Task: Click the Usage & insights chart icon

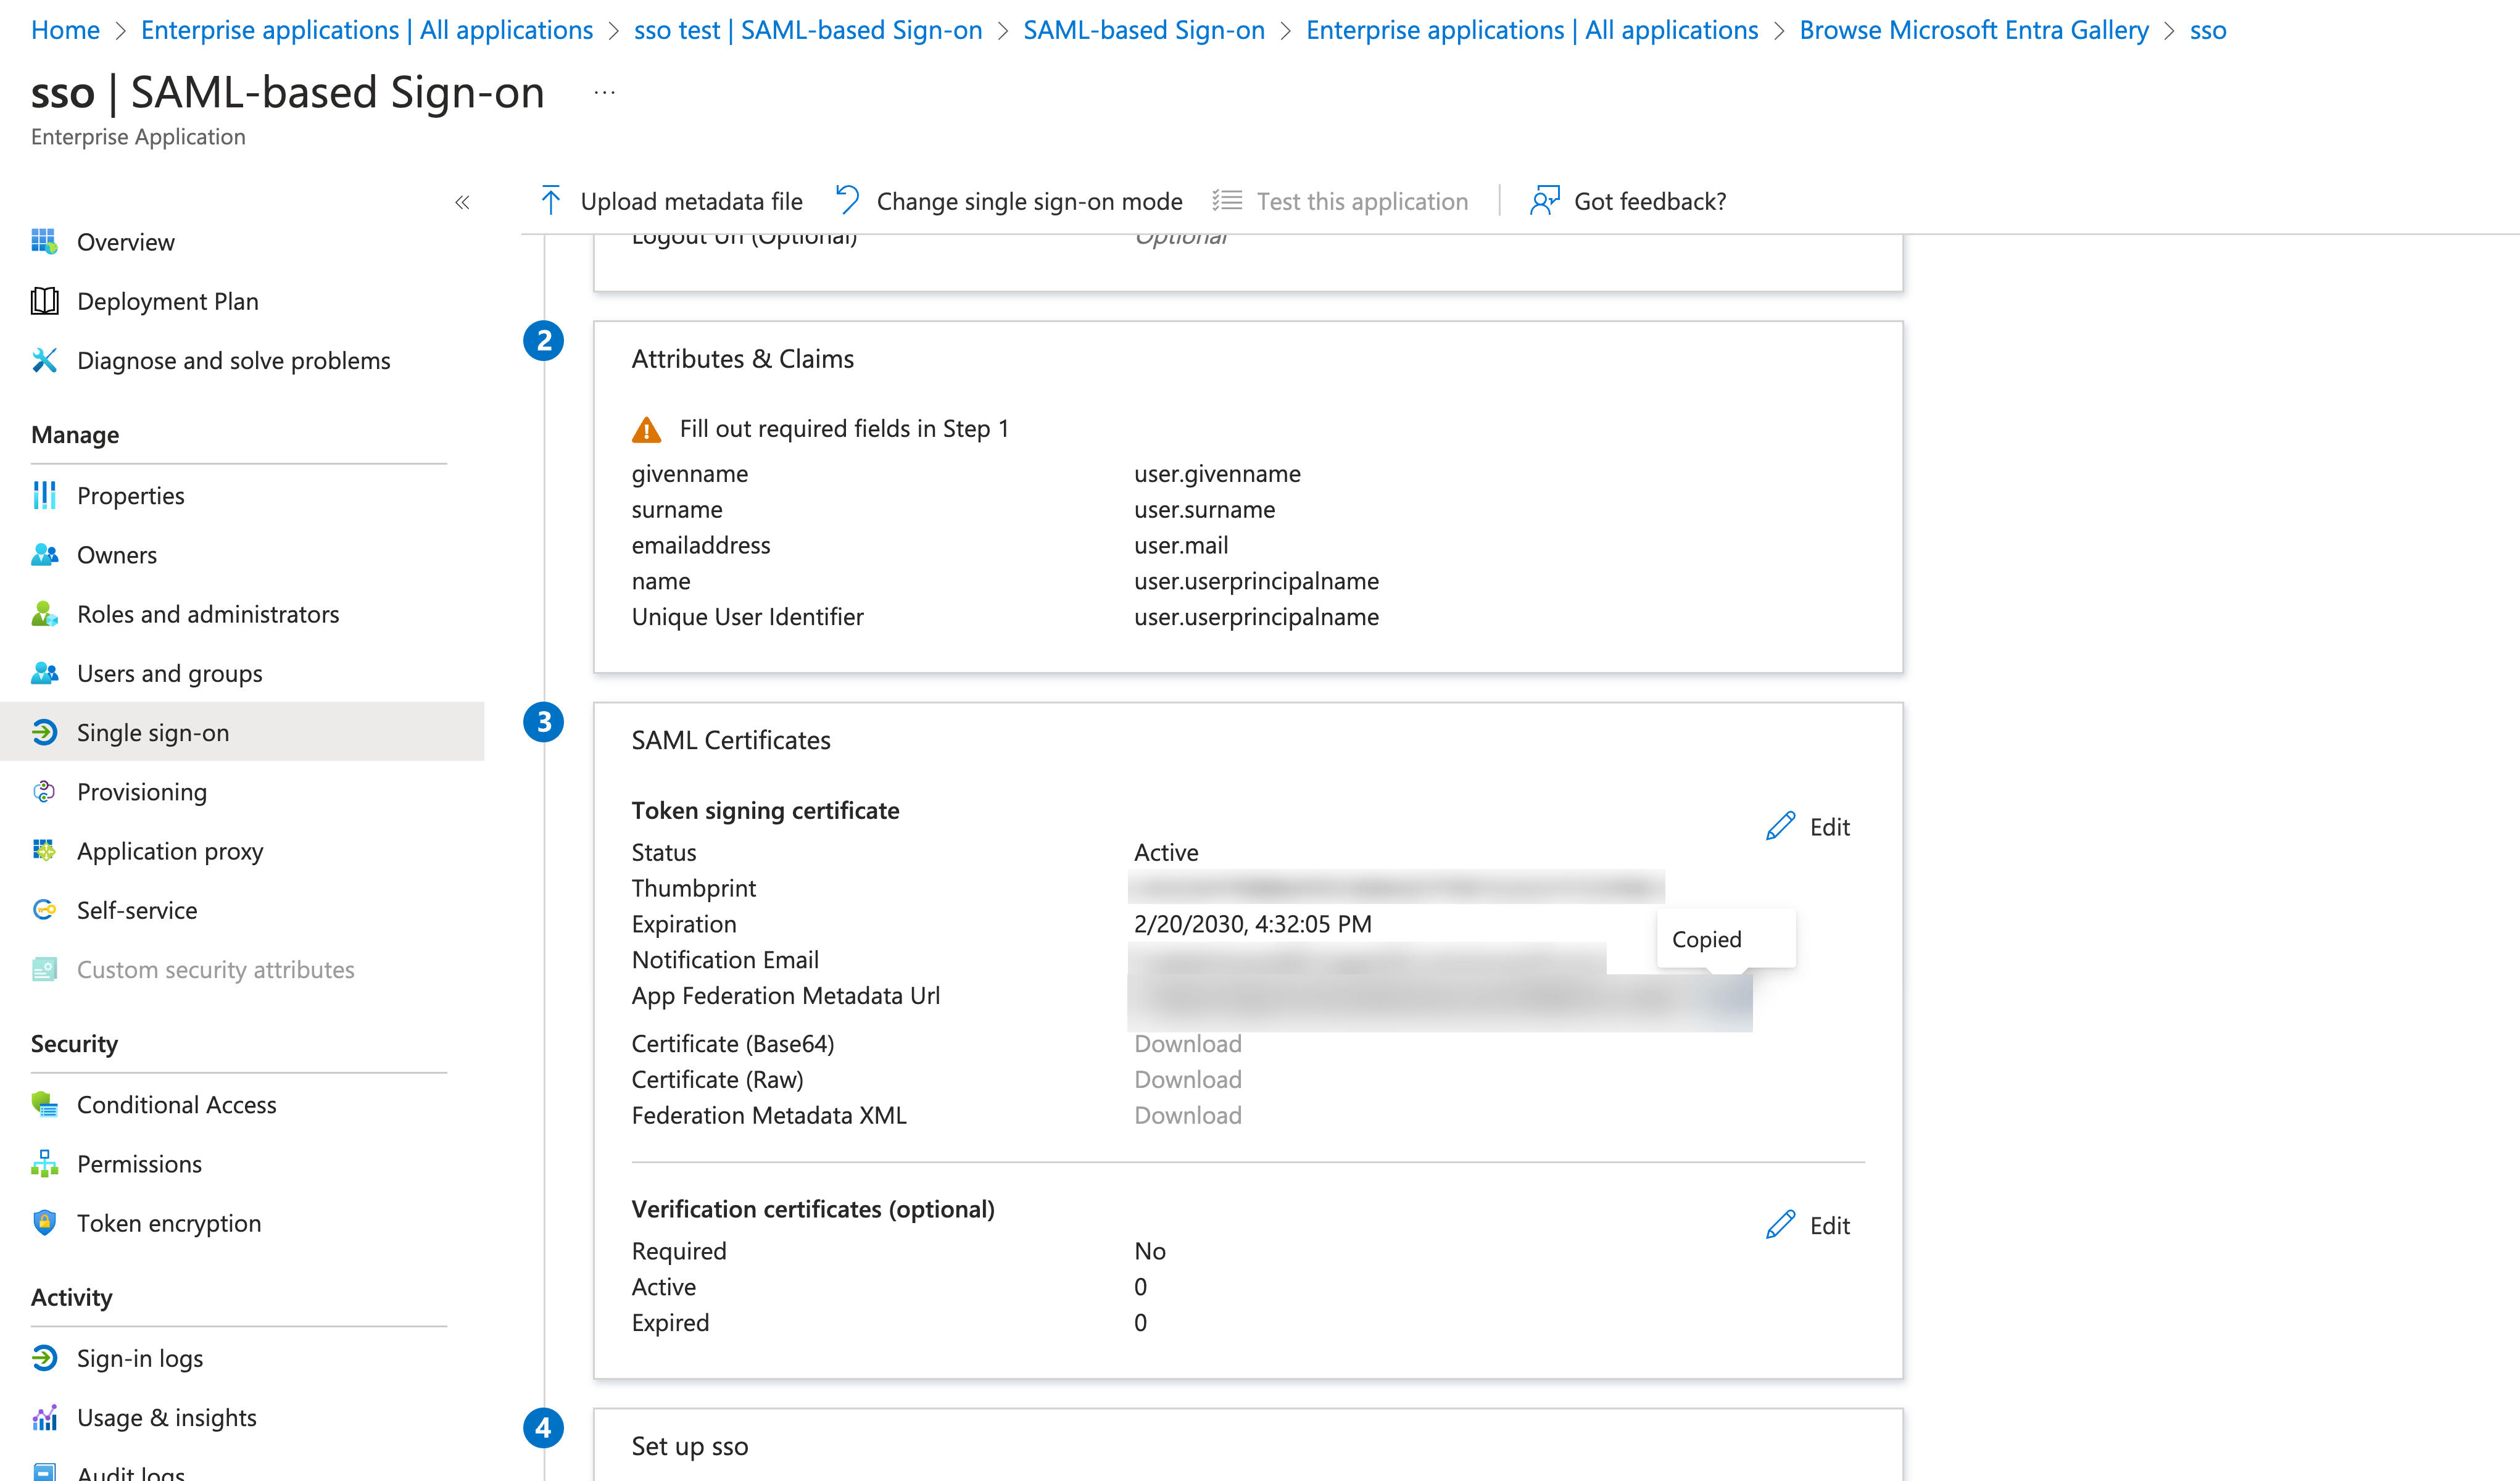Action: click(x=44, y=1417)
